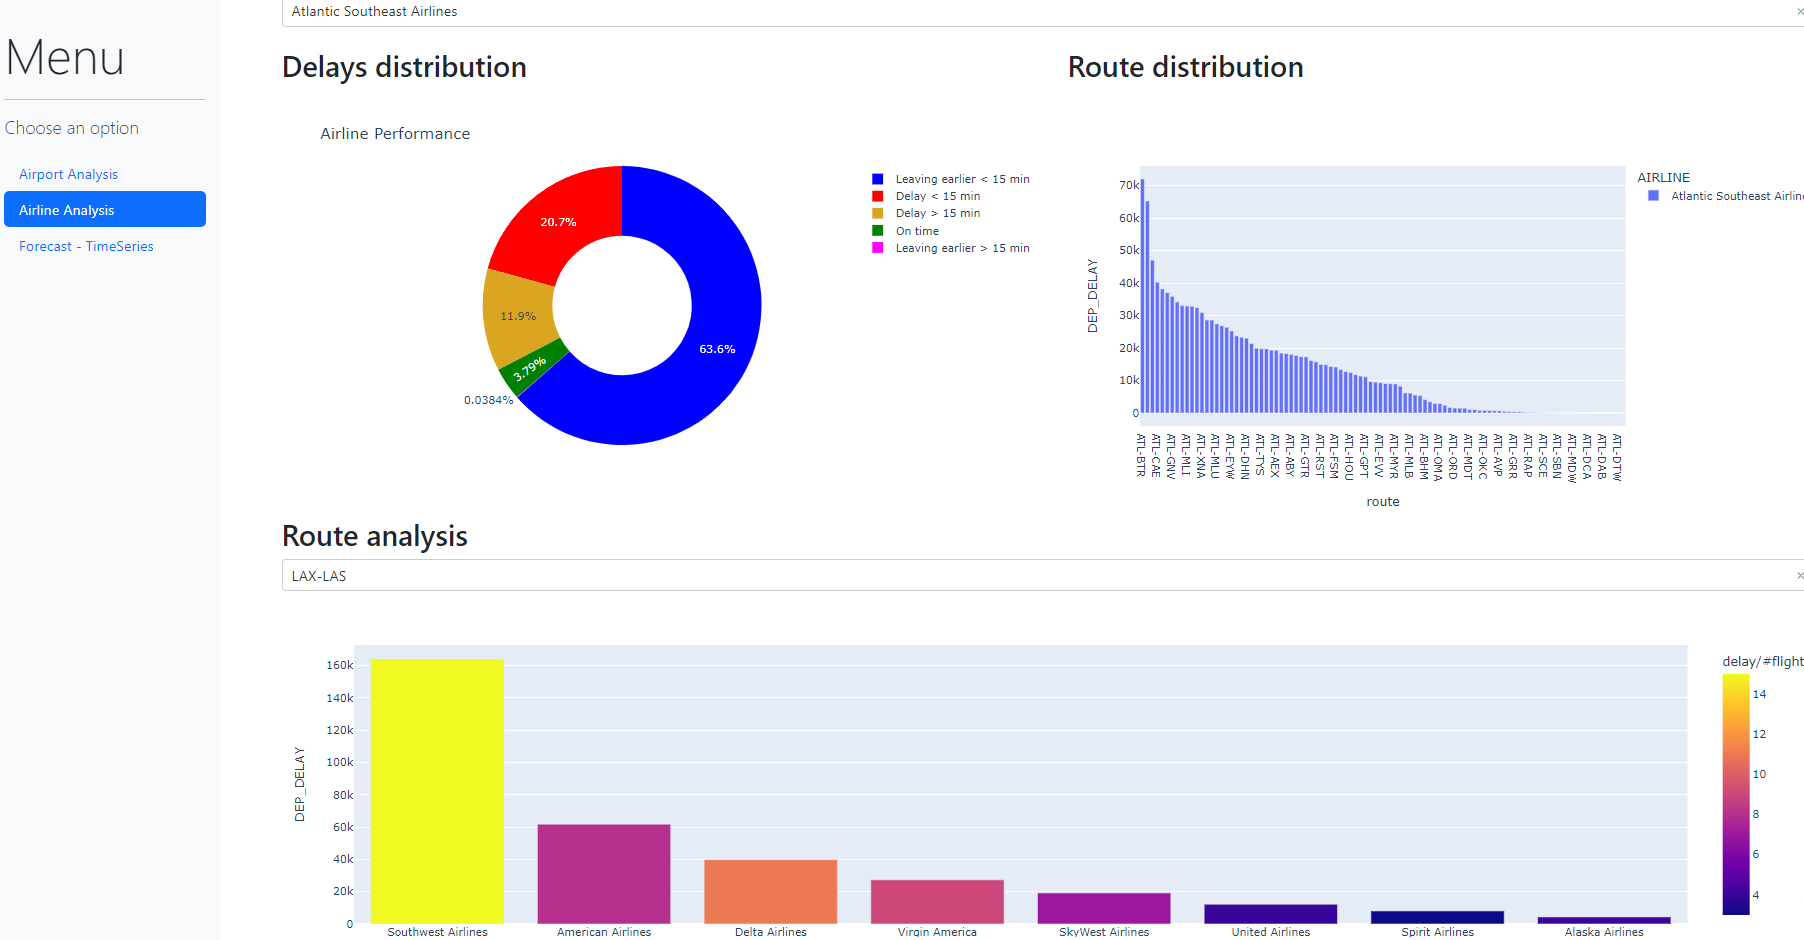Click the green 3.79% donut slice
Image resolution: width=1804 pixels, height=940 pixels.
coord(531,368)
